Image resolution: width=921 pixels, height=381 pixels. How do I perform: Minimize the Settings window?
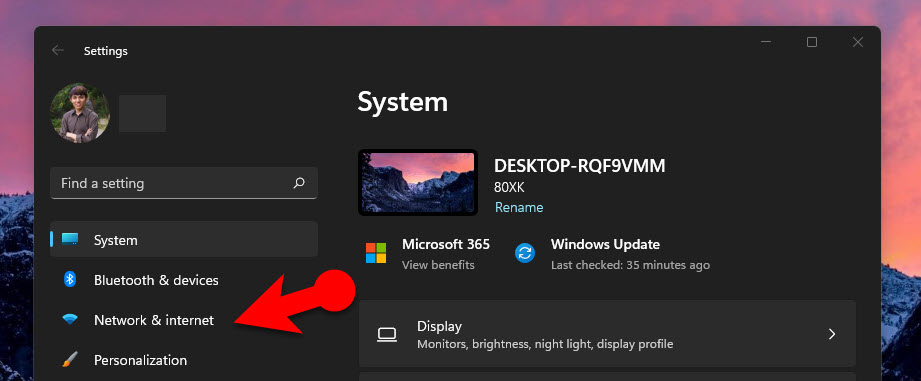[x=766, y=42]
